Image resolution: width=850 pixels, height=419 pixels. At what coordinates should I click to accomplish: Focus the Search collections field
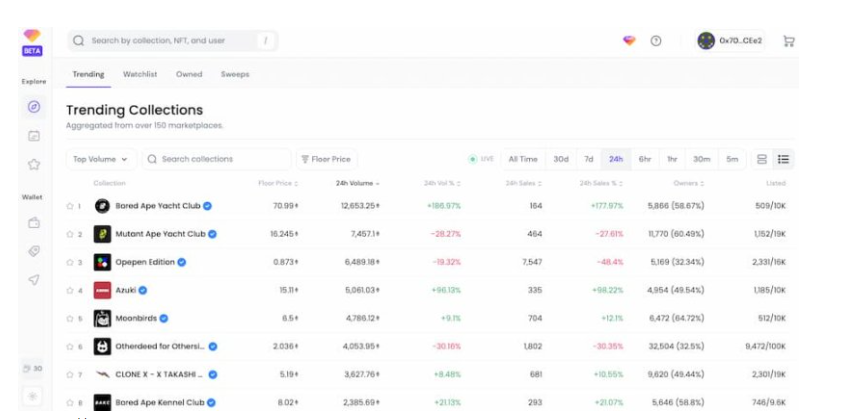(x=216, y=159)
